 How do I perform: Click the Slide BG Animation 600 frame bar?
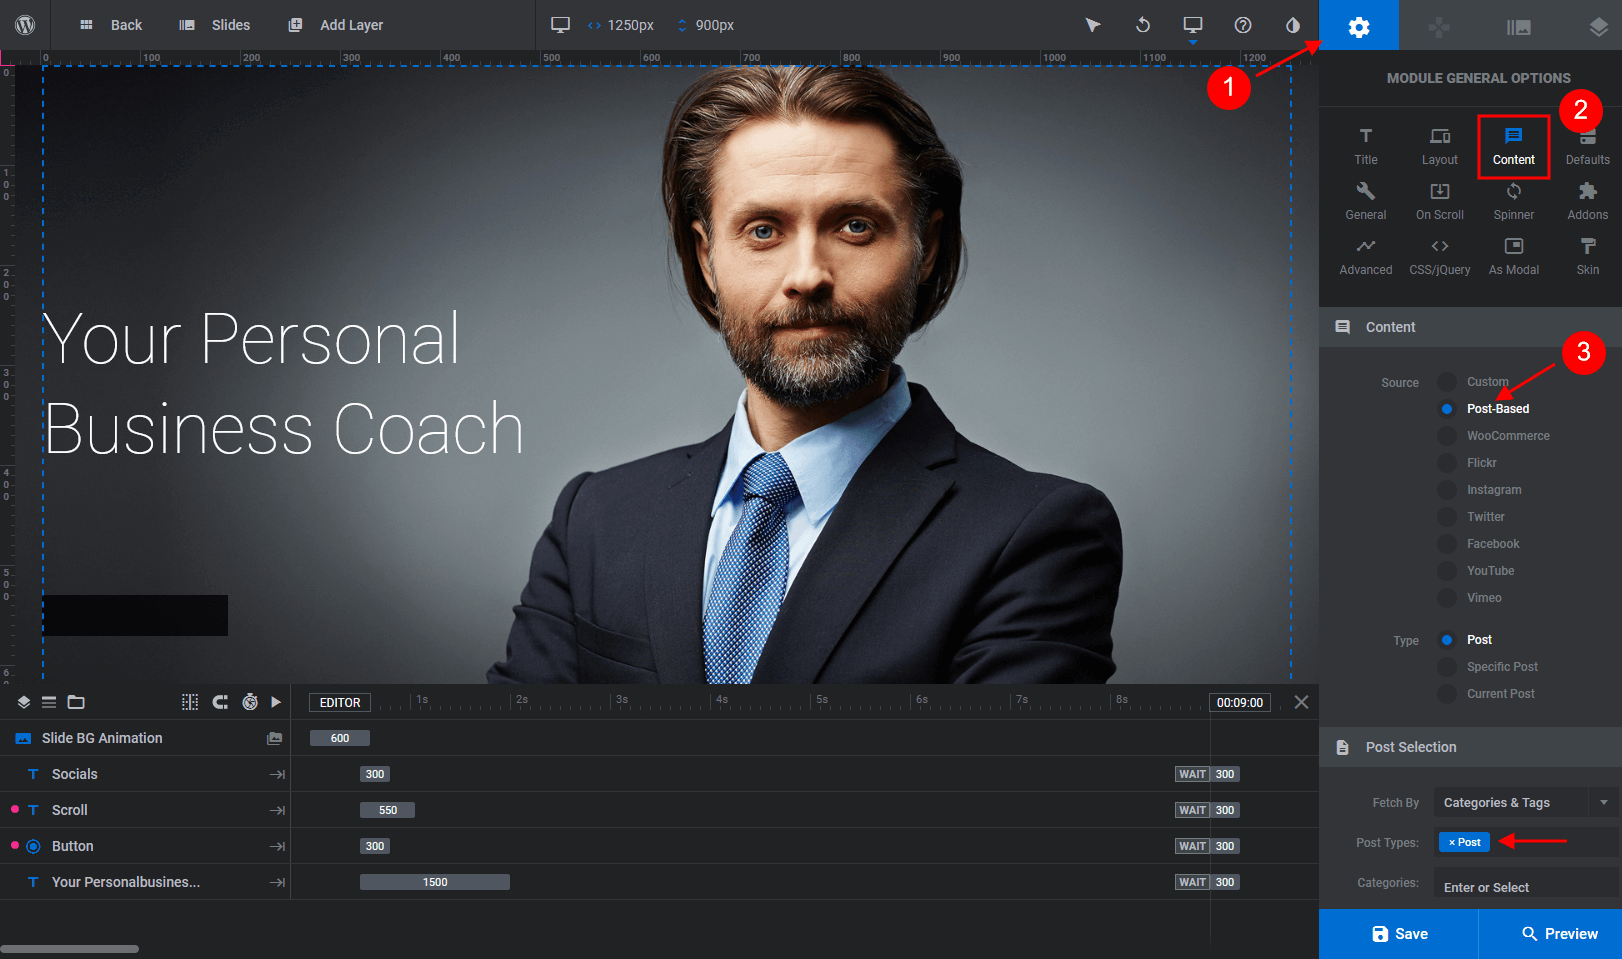[340, 738]
